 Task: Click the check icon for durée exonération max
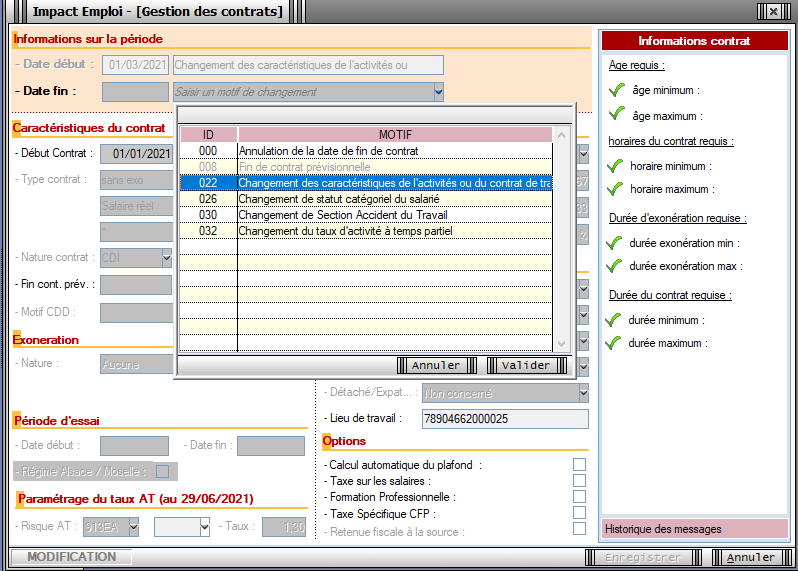[x=614, y=266]
